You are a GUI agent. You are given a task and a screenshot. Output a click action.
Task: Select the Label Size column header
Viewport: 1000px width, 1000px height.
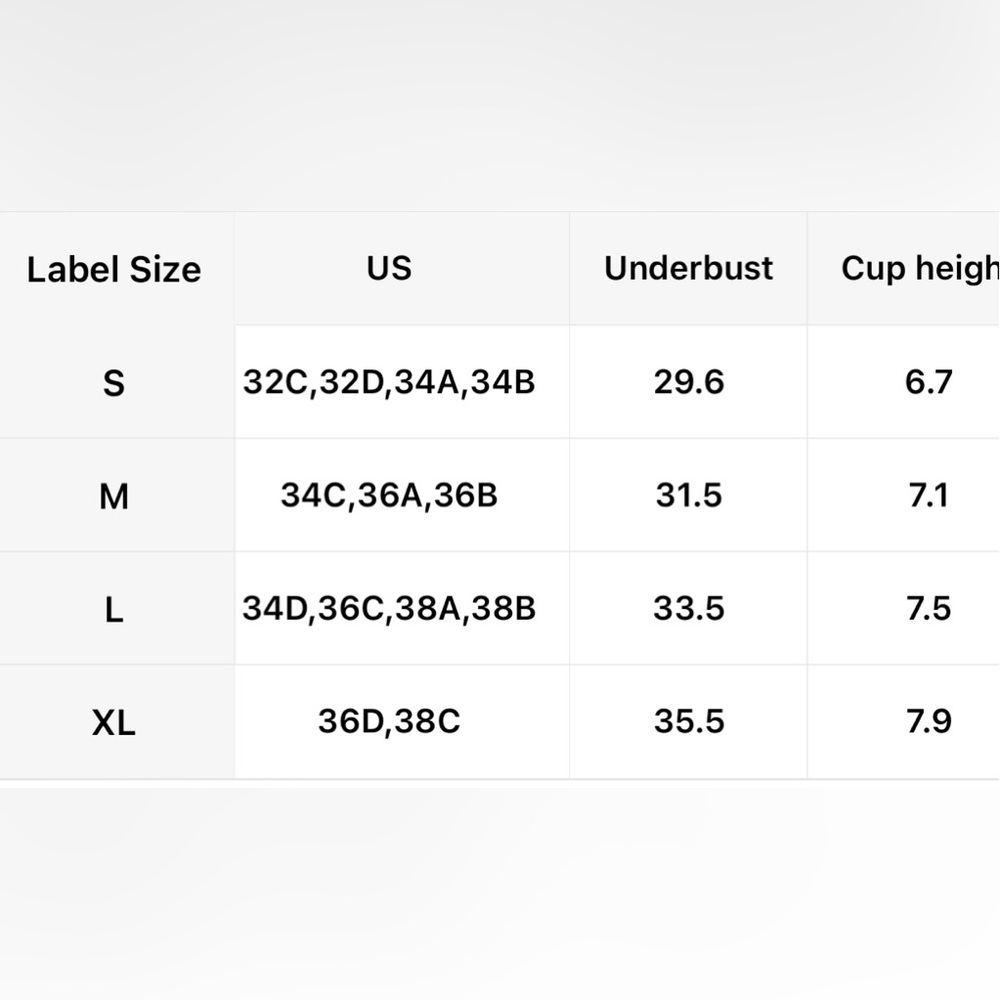pyautogui.click(x=114, y=269)
